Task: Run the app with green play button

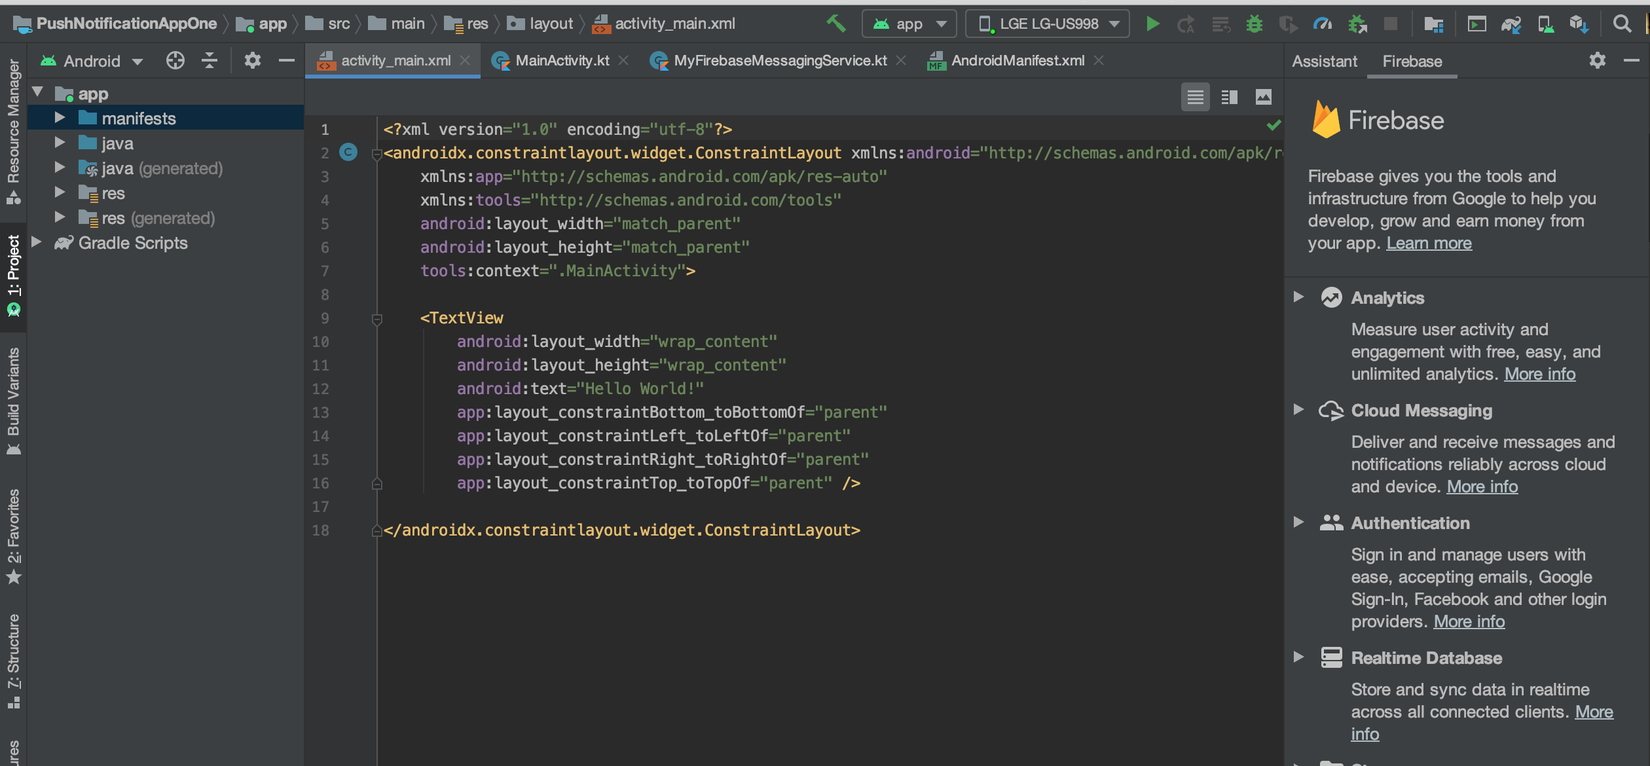Action: [x=1153, y=23]
